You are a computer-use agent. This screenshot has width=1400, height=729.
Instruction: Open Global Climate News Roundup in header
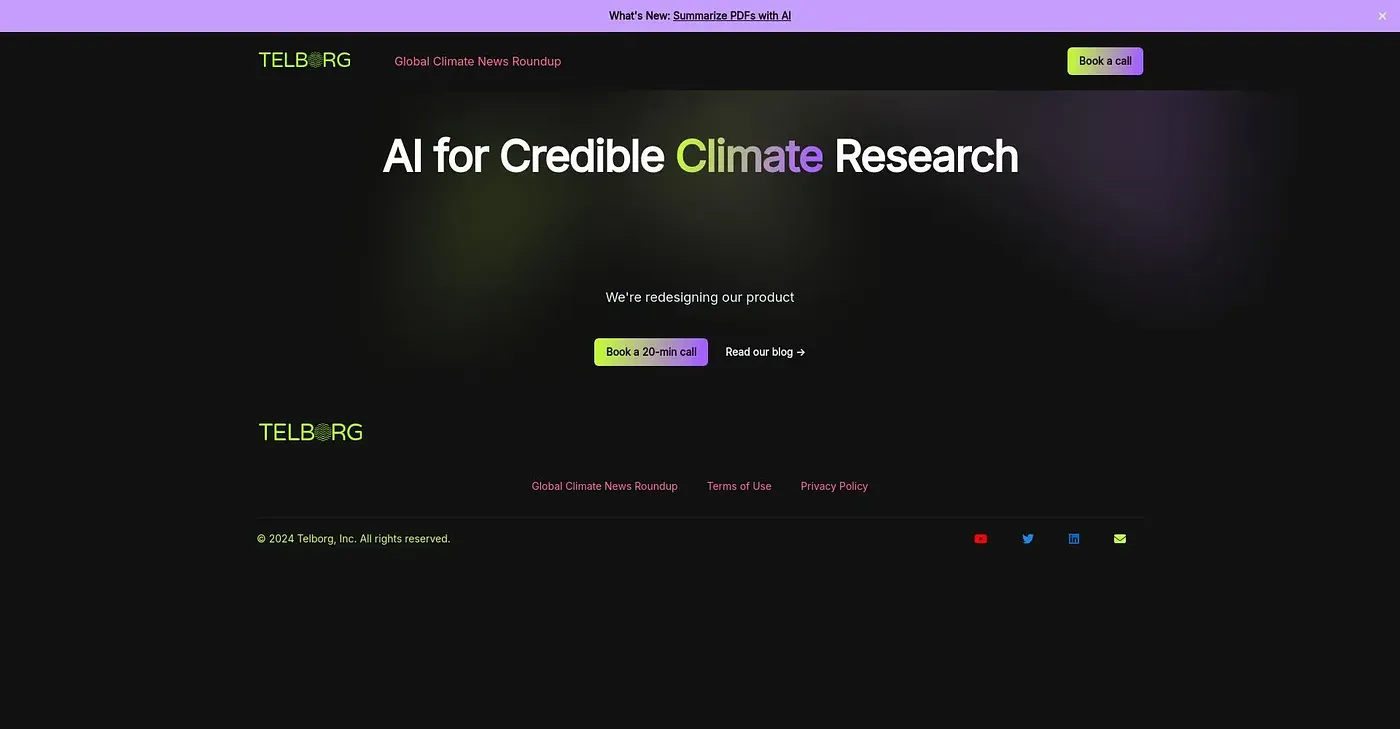[478, 61]
